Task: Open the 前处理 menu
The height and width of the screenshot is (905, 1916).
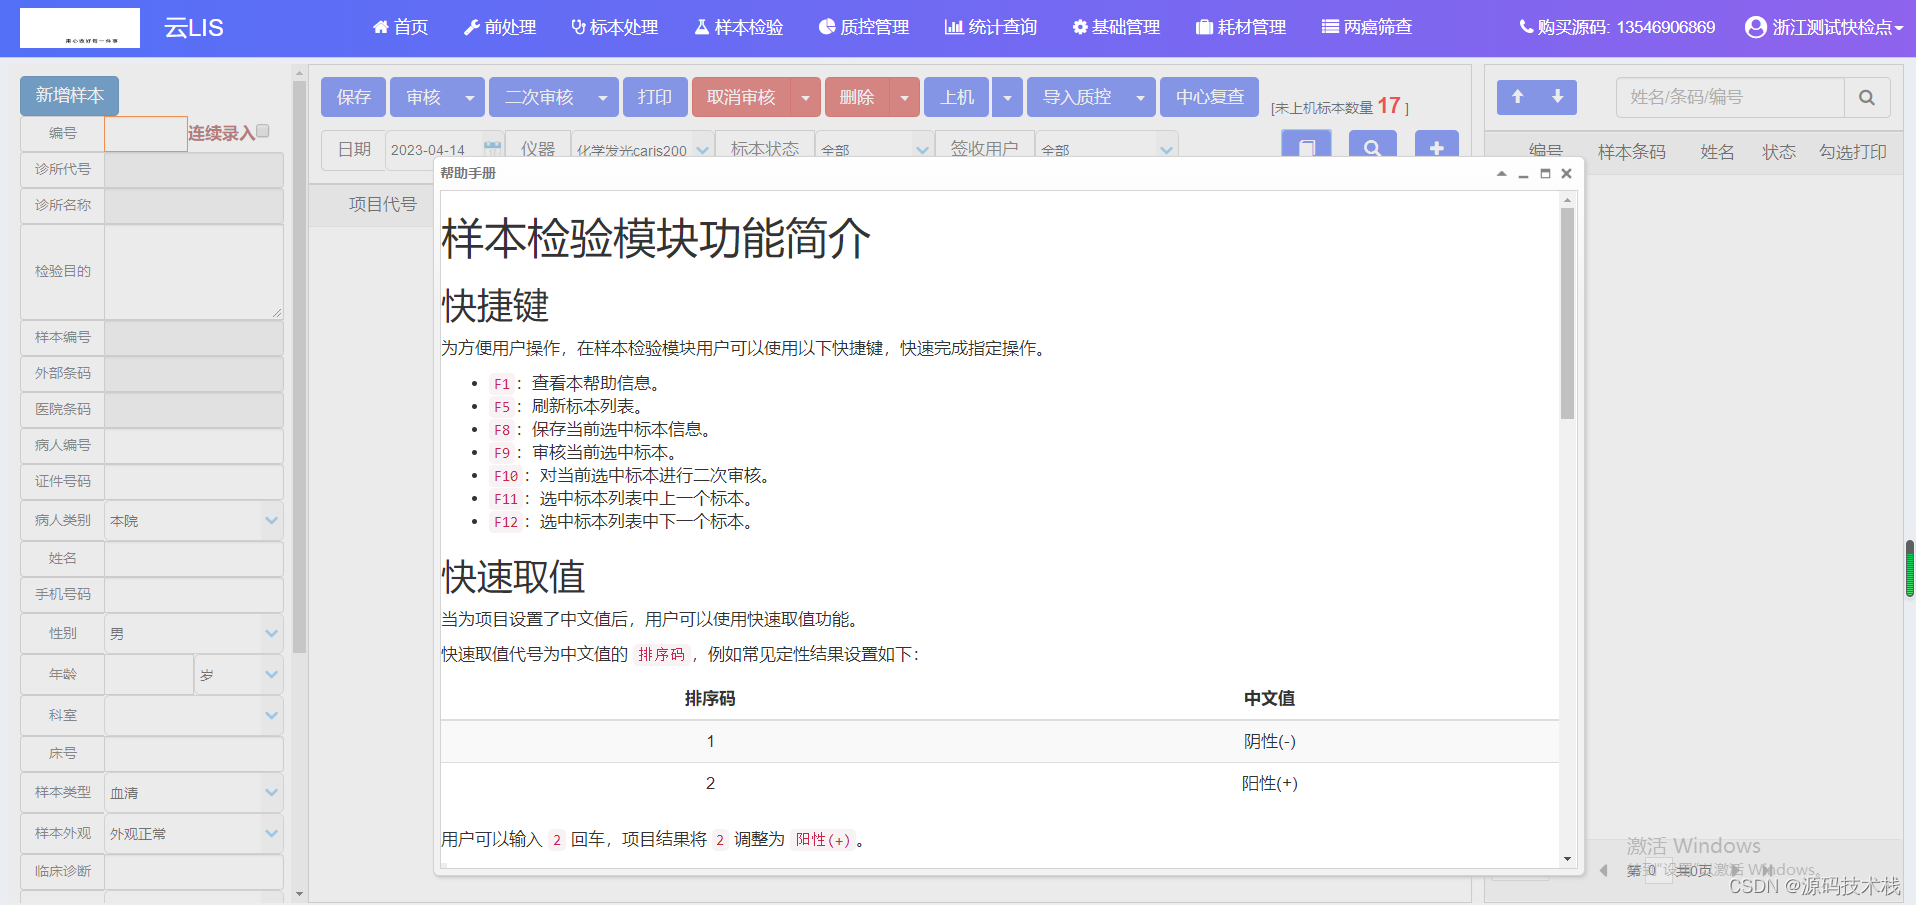Action: coord(500,27)
